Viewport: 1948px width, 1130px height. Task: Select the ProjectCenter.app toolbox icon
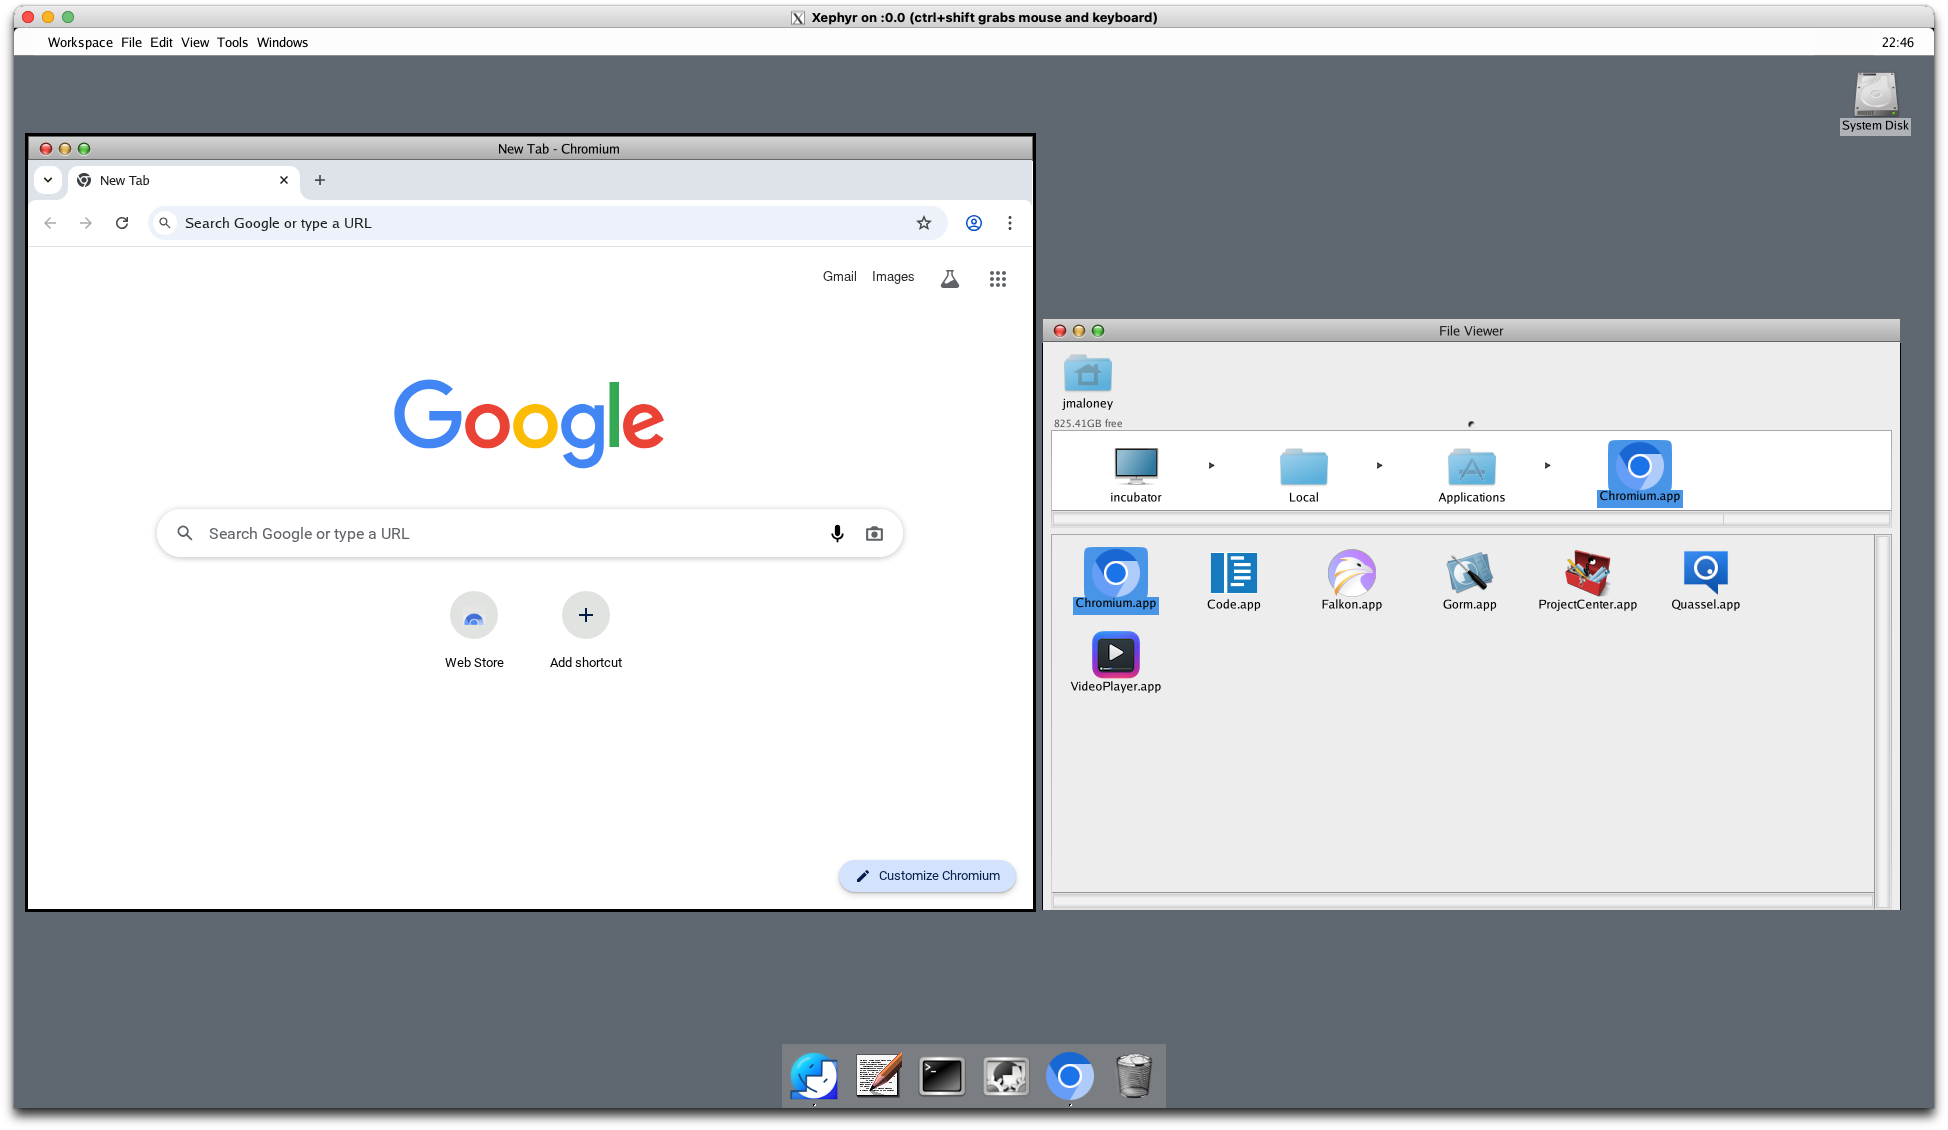(x=1587, y=573)
